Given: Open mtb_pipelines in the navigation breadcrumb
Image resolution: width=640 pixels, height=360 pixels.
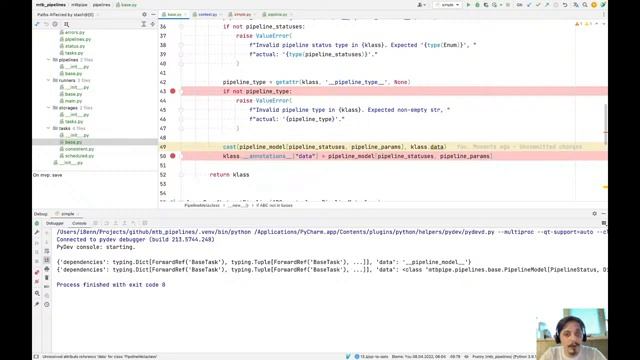Looking at the screenshot, I should click(51, 5).
